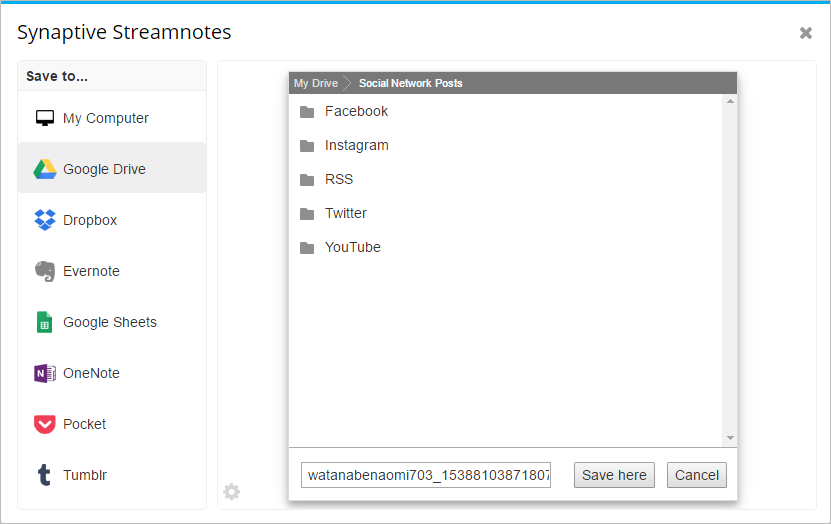Screen dimensions: 831x524
Task: Click the Pocket red icon
Action: [45, 424]
